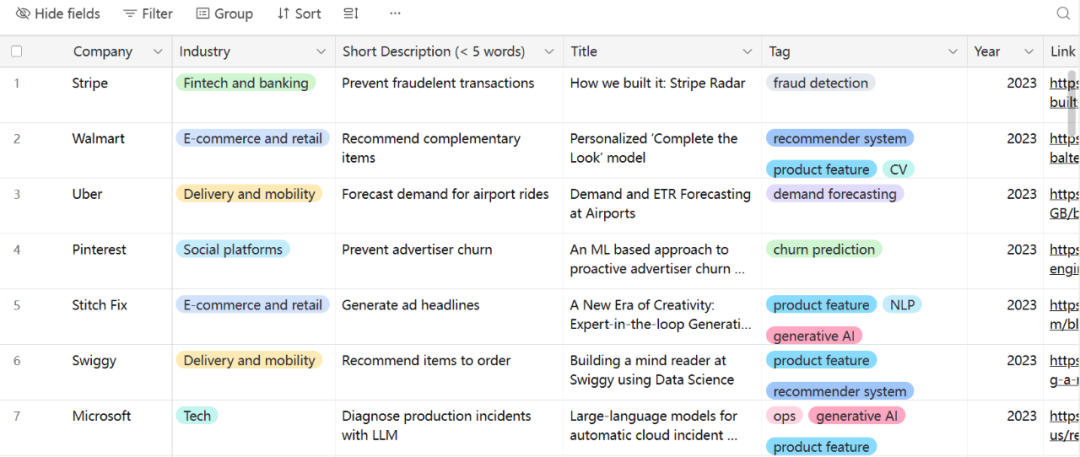
Task: Click the Hide fields button
Action: [x=58, y=14]
